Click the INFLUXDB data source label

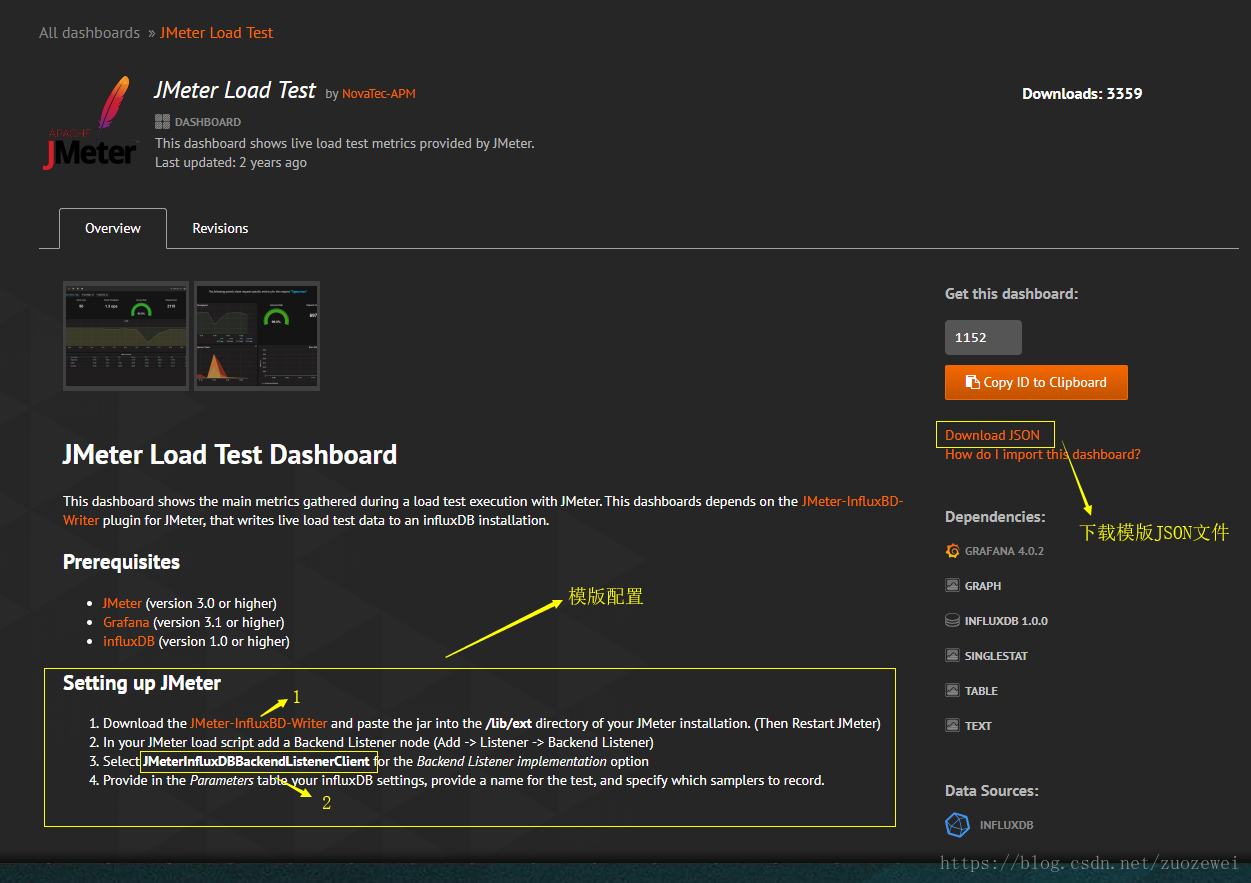point(1006,825)
